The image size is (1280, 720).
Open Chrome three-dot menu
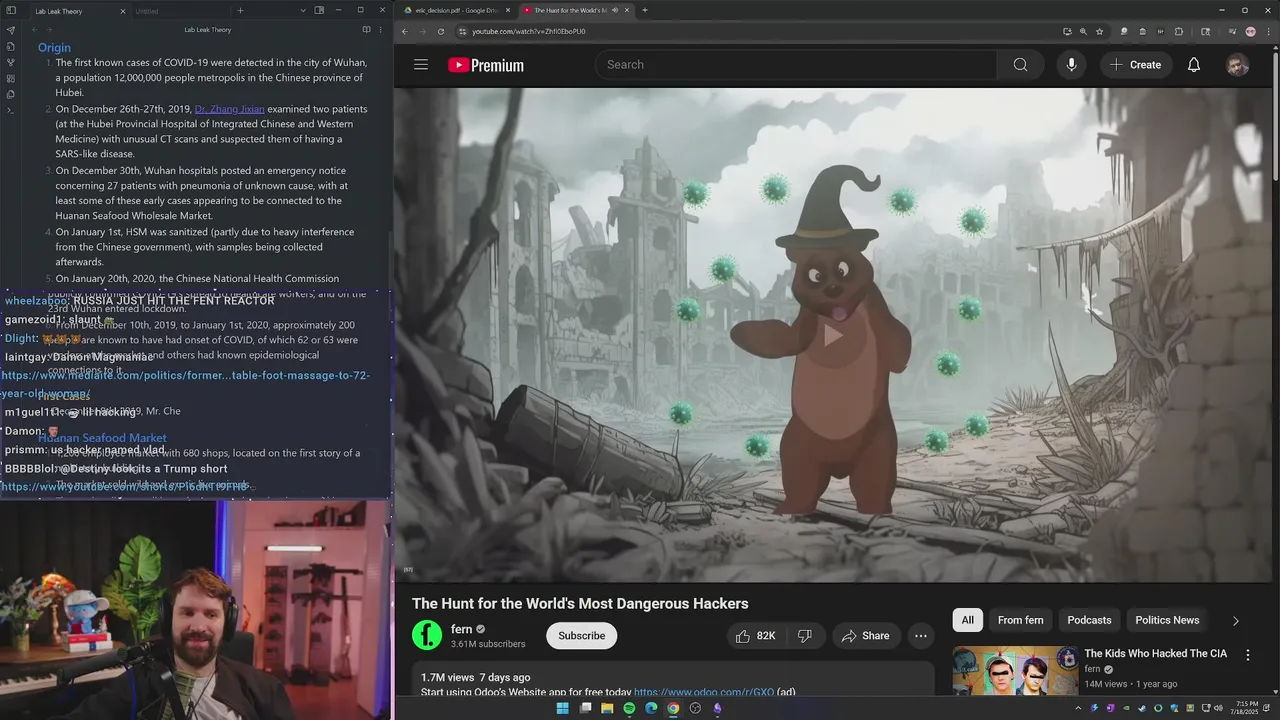(x=1268, y=31)
